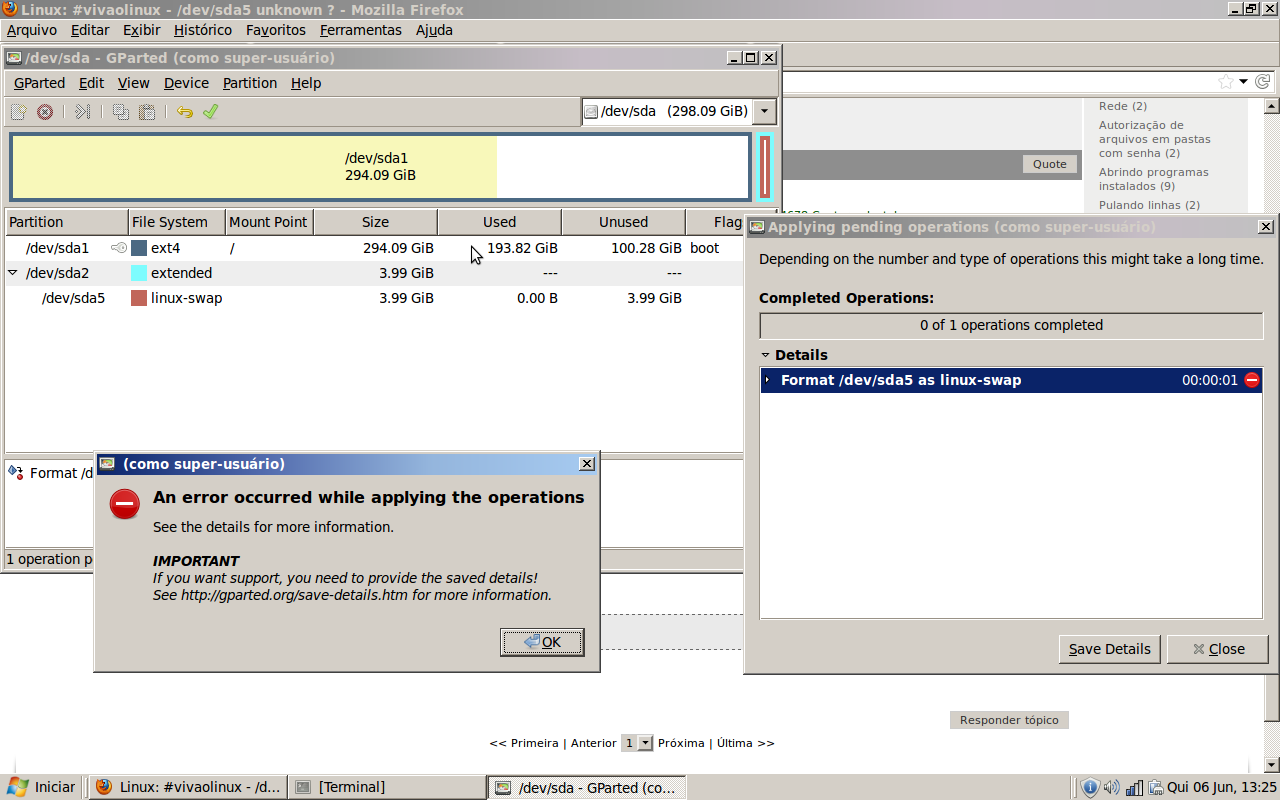Screen dimensions: 1280x800
Task: Click the pending Format operation icon
Action: tap(16, 472)
